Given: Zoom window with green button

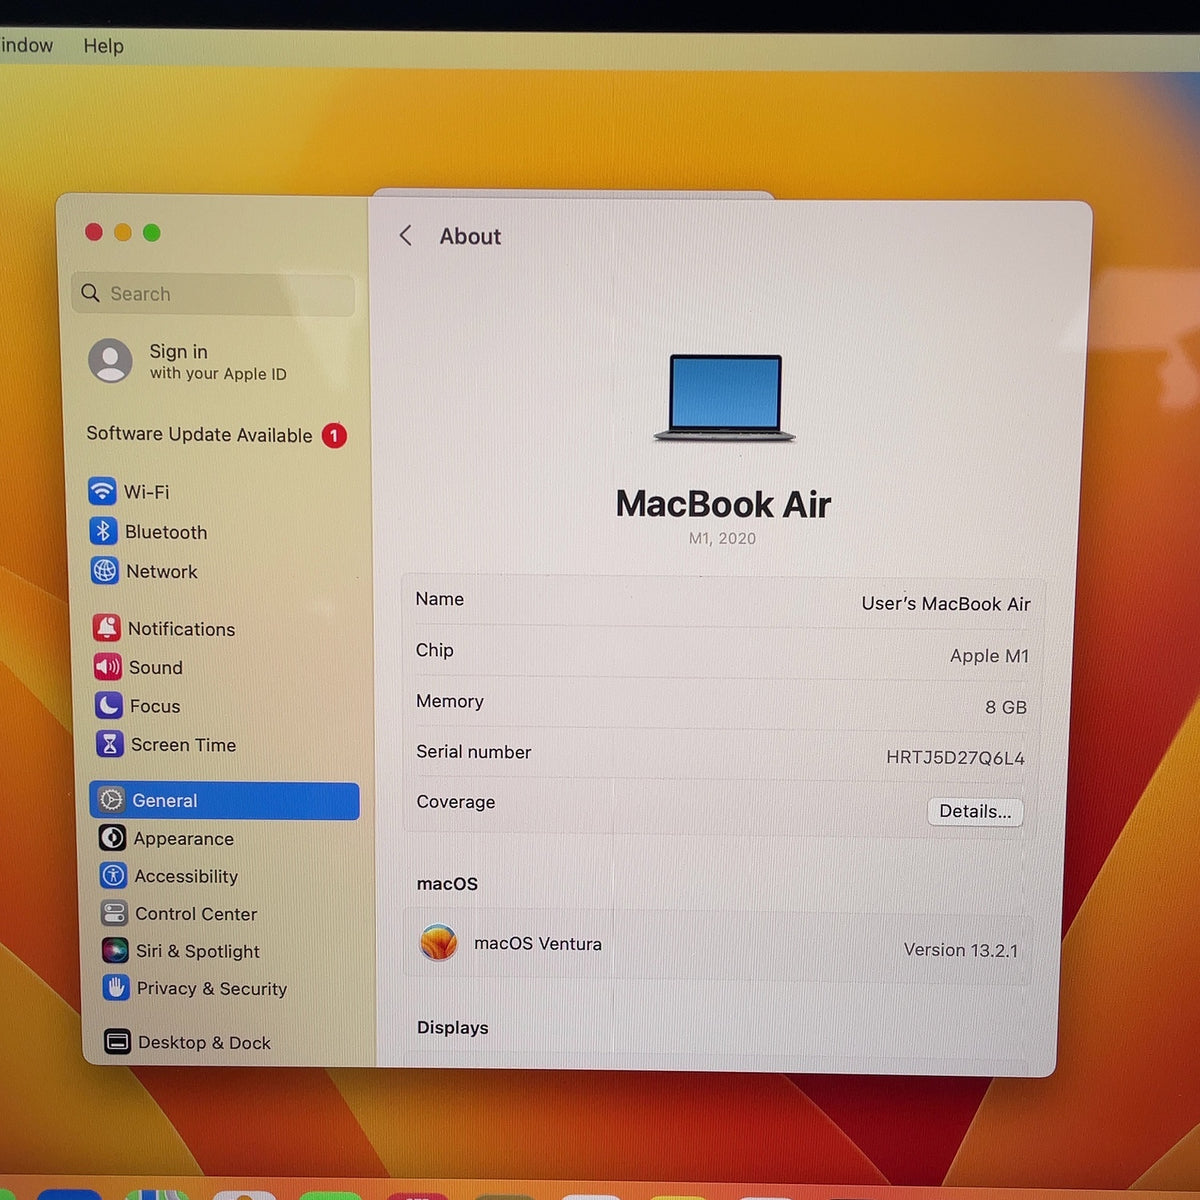Looking at the screenshot, I should tap(152, 232).
